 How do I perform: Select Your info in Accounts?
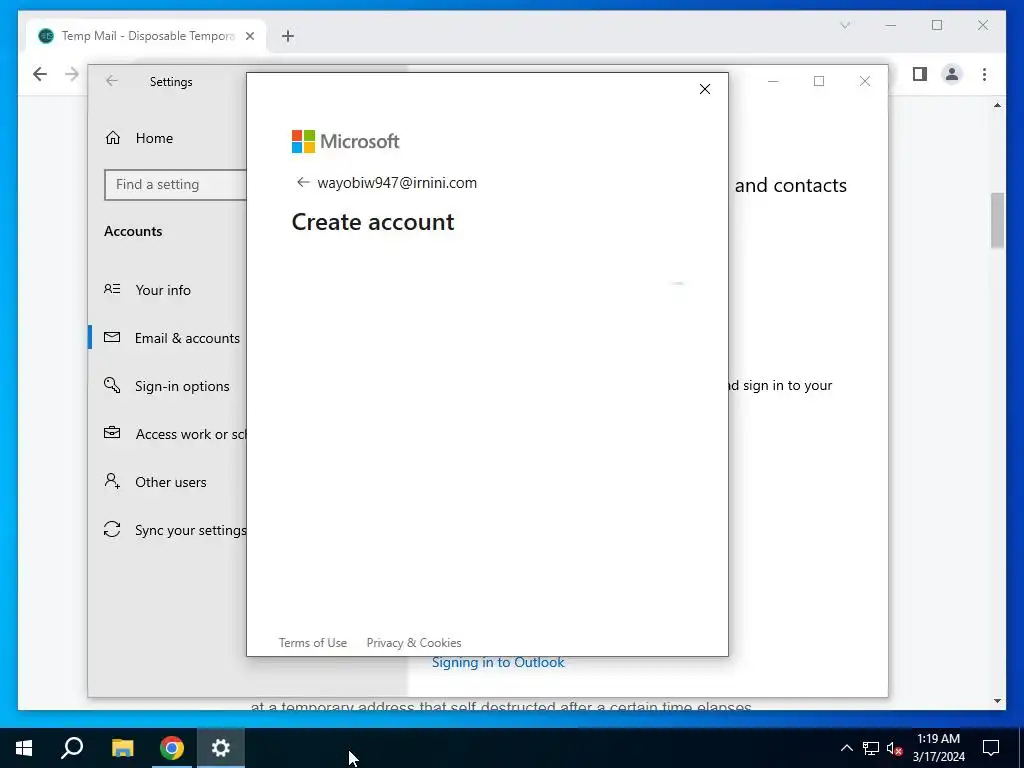pos(167,290)
